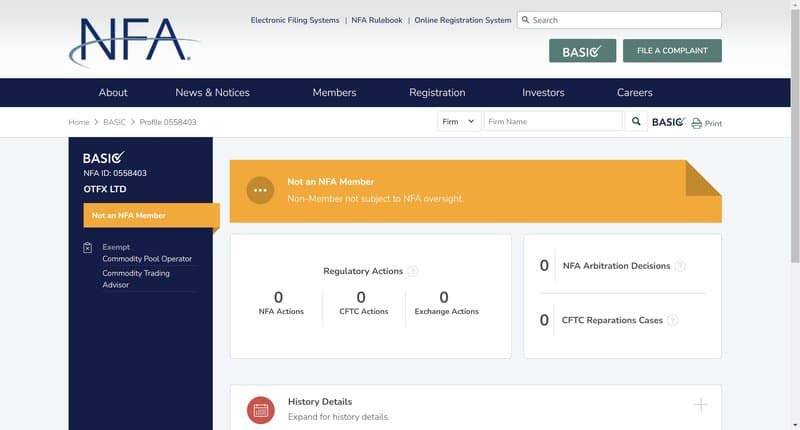The image size is (800, 430).
Task: Go to BASIC breadcrumb
Action: click(114, 122)
